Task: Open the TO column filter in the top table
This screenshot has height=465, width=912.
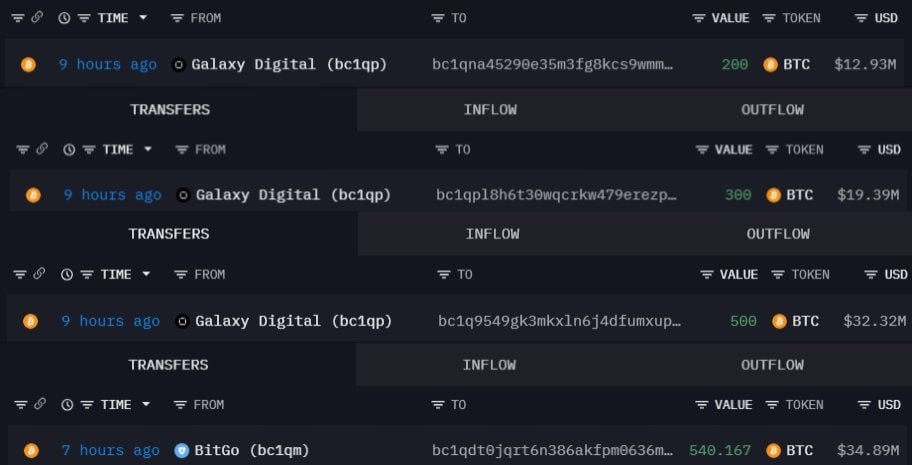Action: pos(438,18)
